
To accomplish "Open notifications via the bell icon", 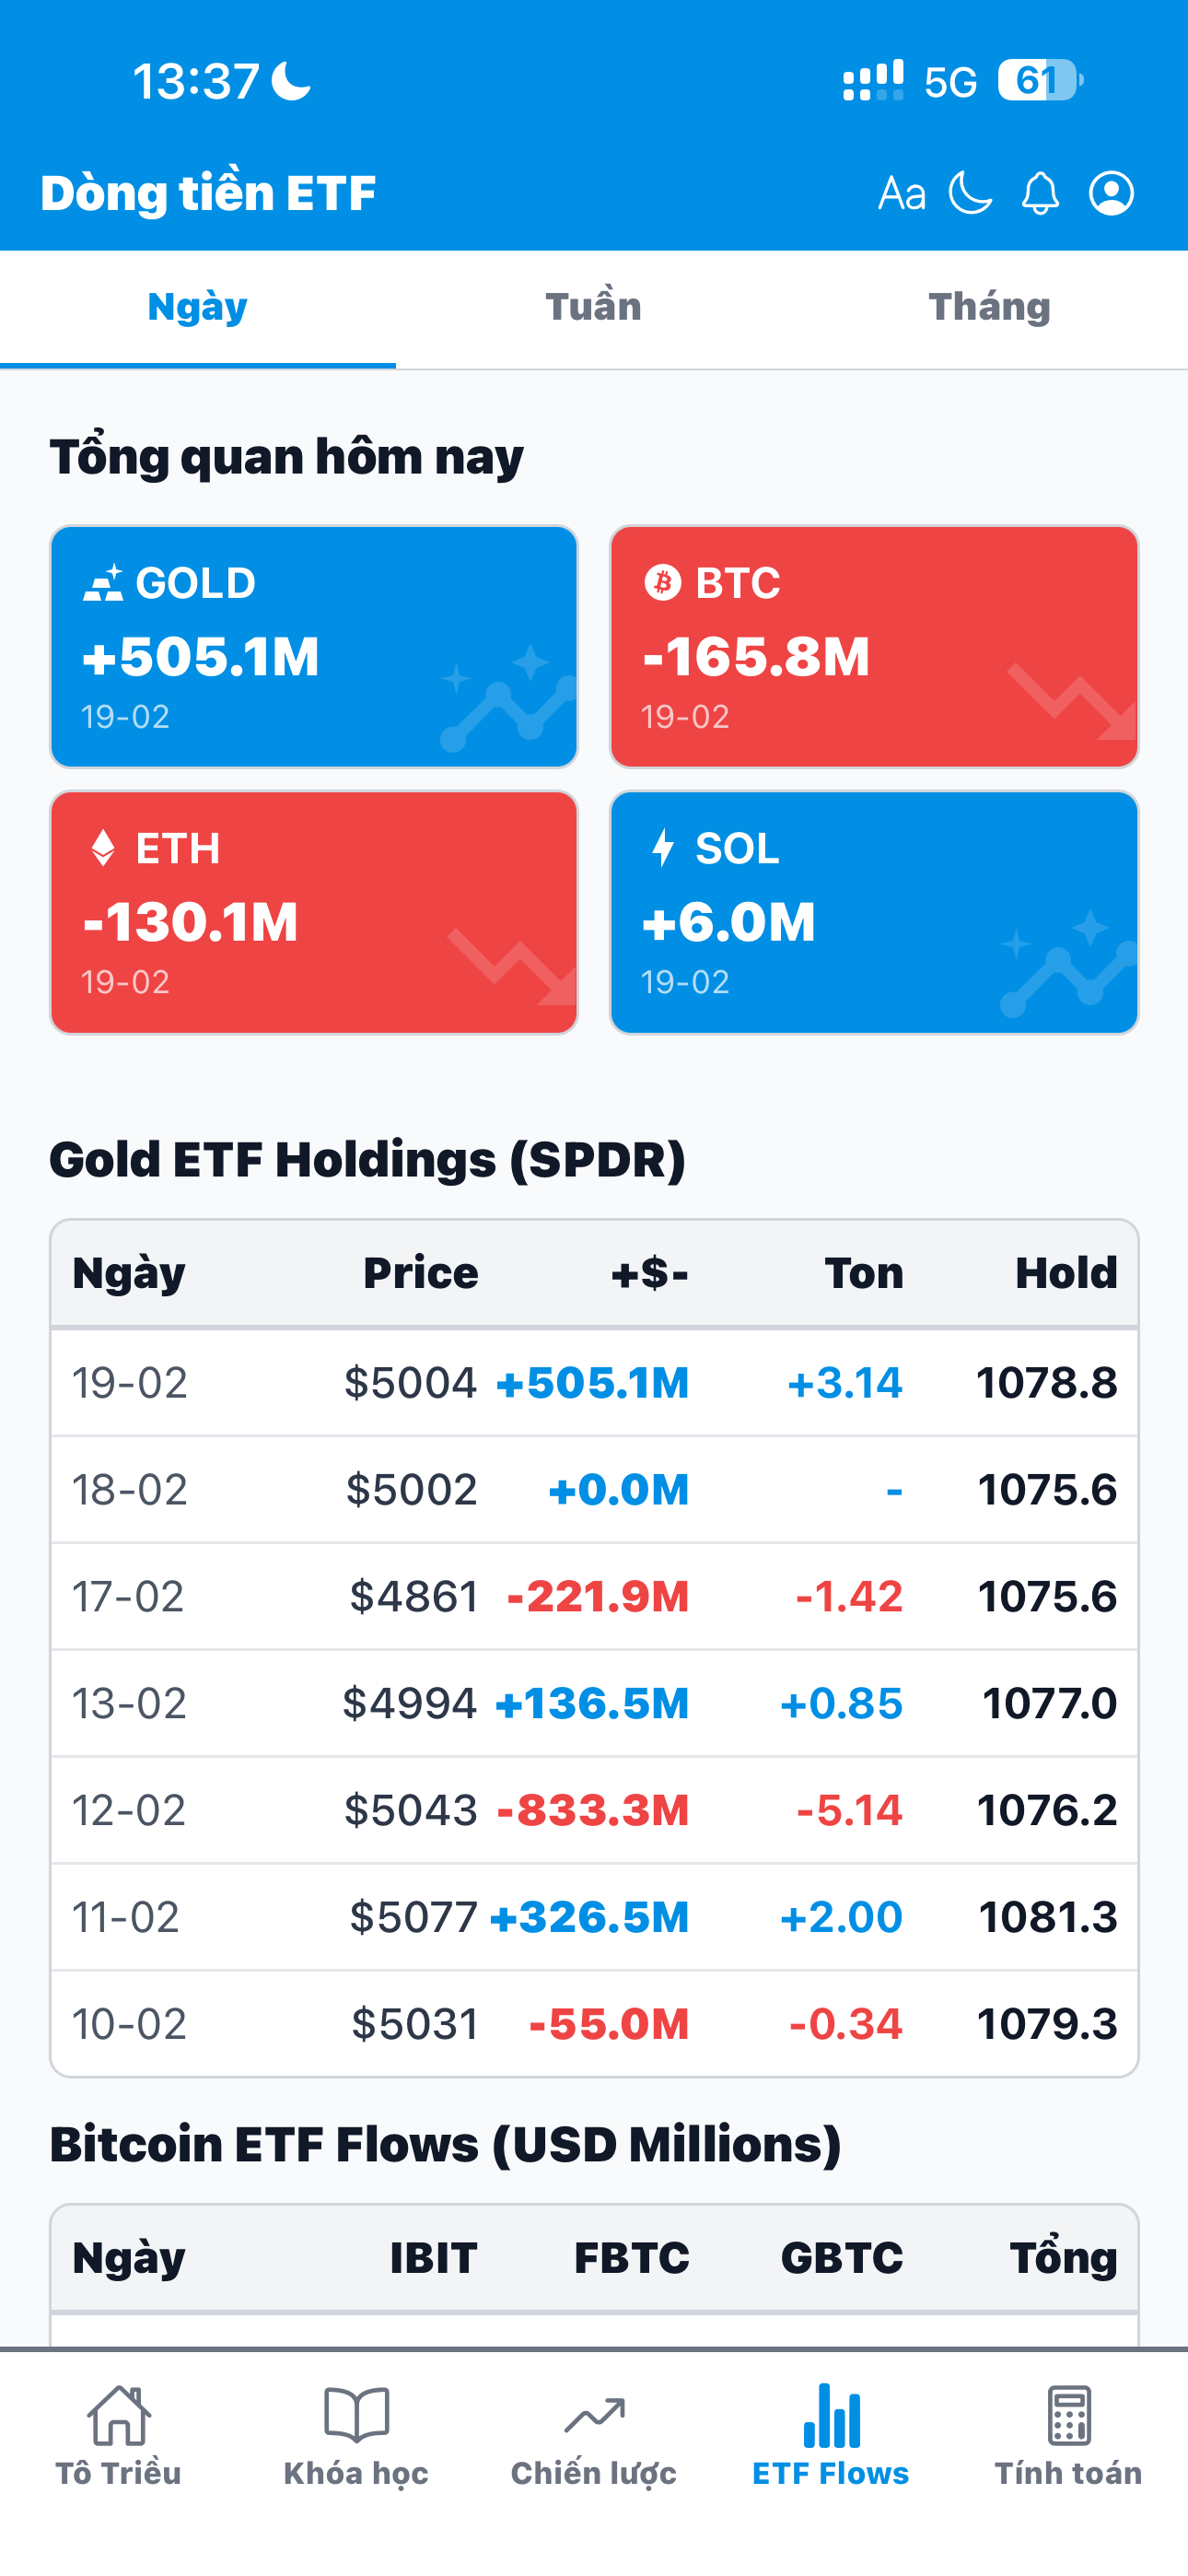I will point(1040,193).
